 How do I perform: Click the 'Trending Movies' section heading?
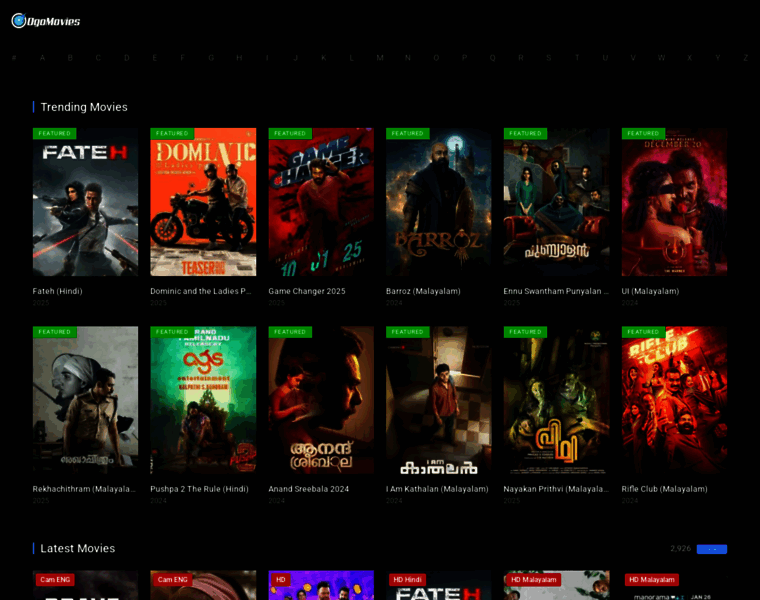tap(84, 107)
